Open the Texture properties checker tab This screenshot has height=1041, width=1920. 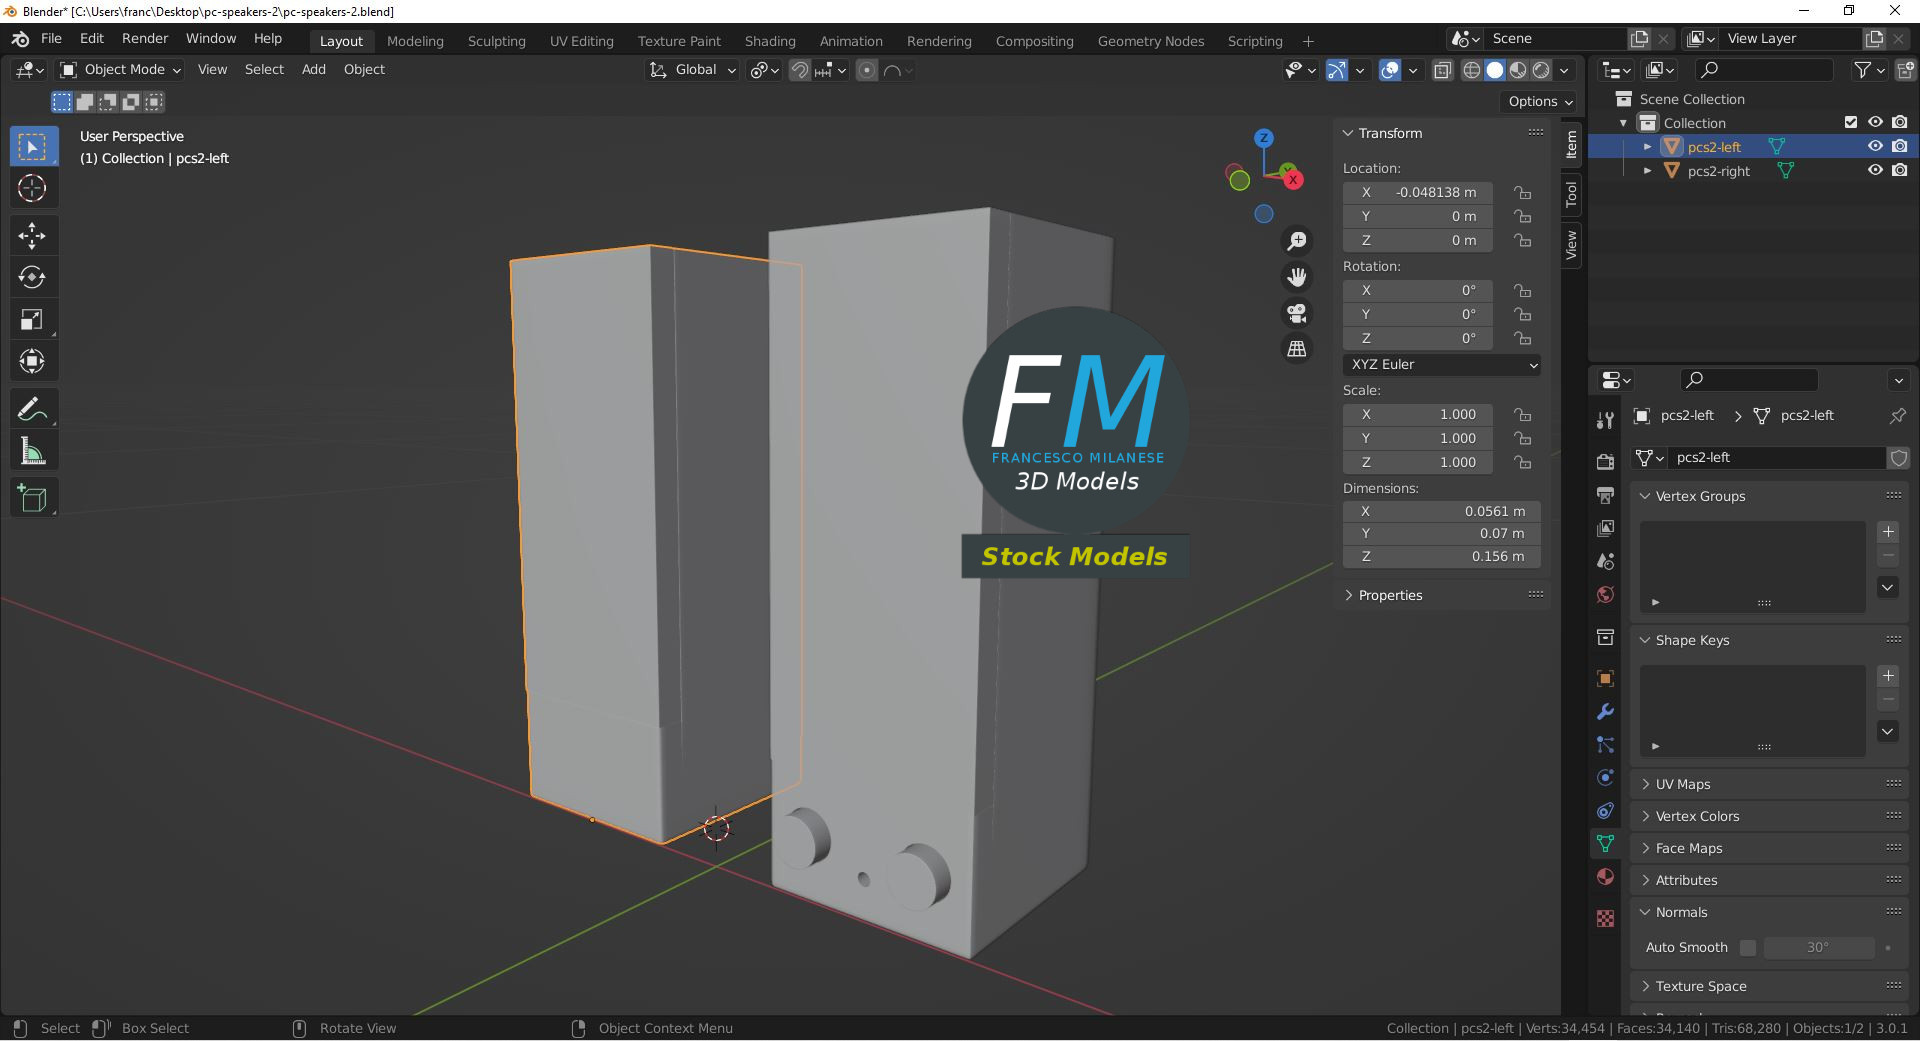click(x=1605, y=919)
